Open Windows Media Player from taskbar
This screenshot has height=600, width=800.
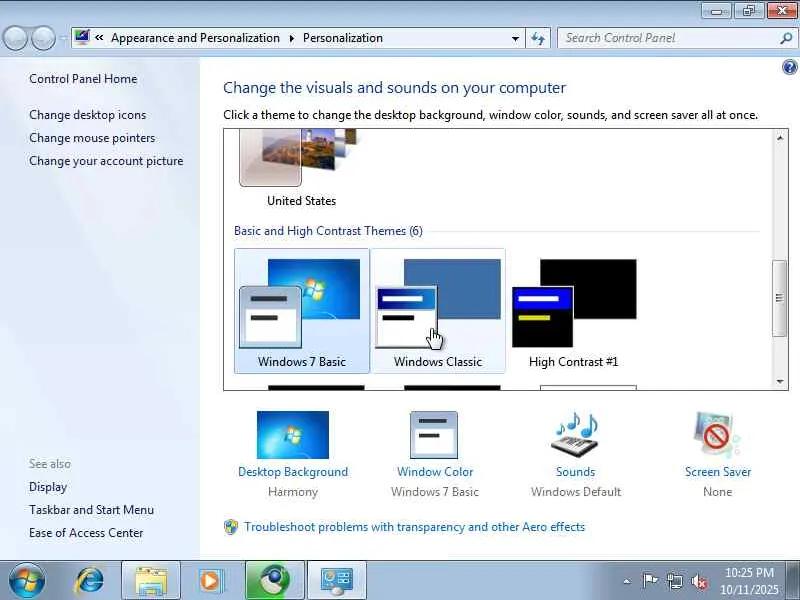[x=210, y=581]
